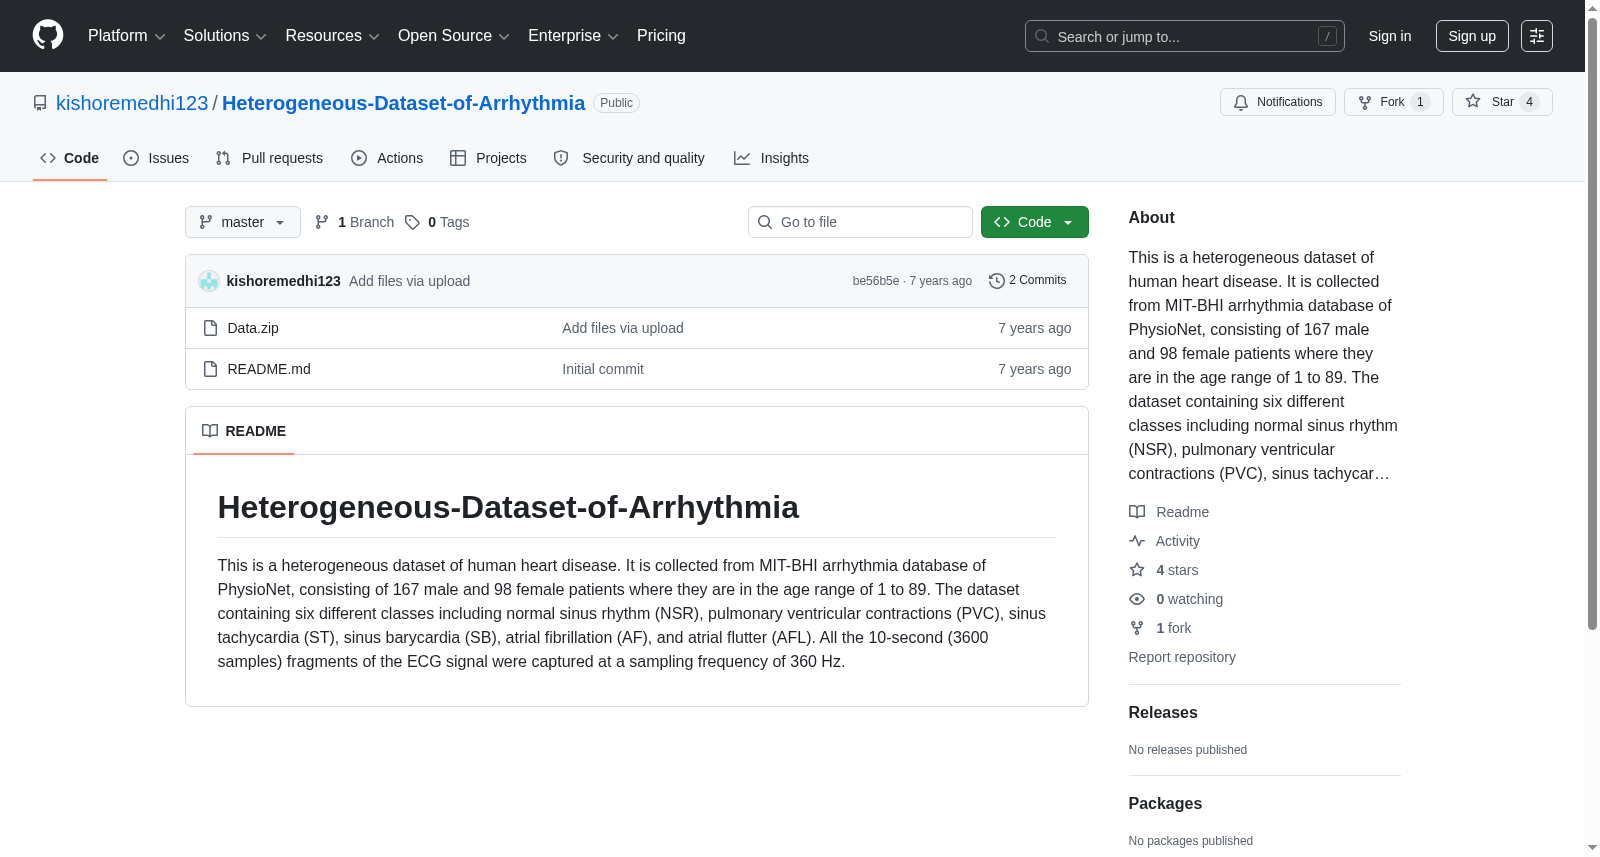Viewport: 1600px width, 857px height.
Task: Click the Notifications bell button
Action: click(x=1277, y=102)
